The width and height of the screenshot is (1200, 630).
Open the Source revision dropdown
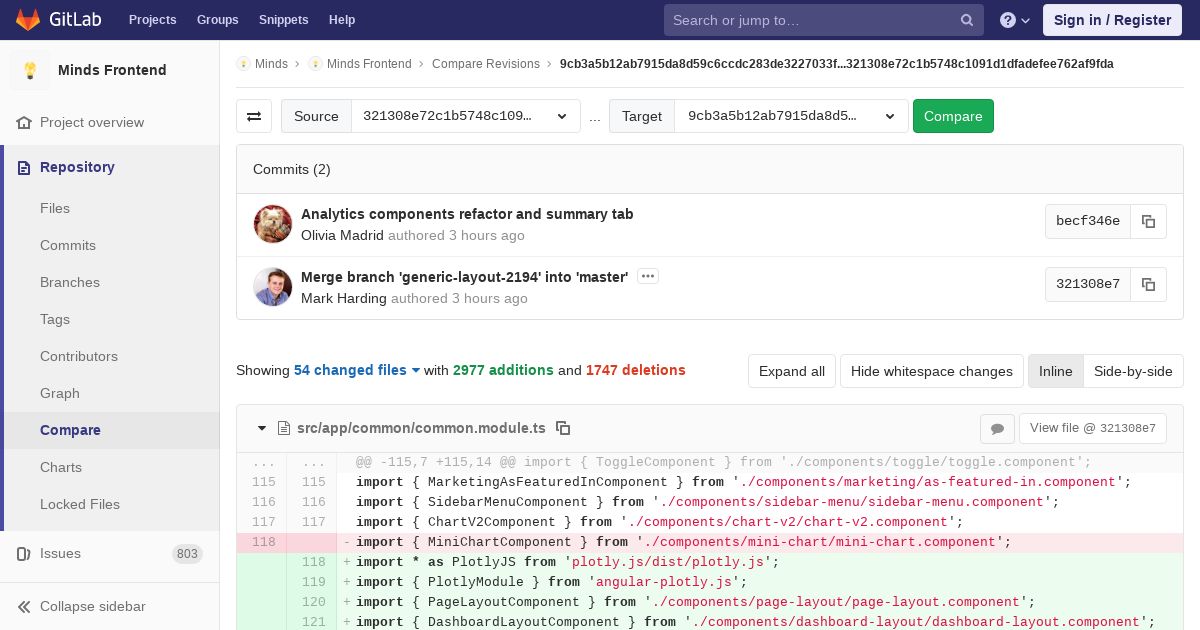(x=465, y=116)
